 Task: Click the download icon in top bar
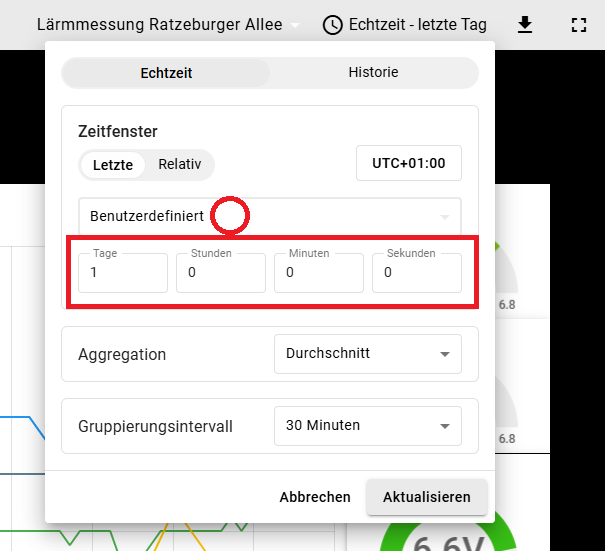tap(526, 25)
